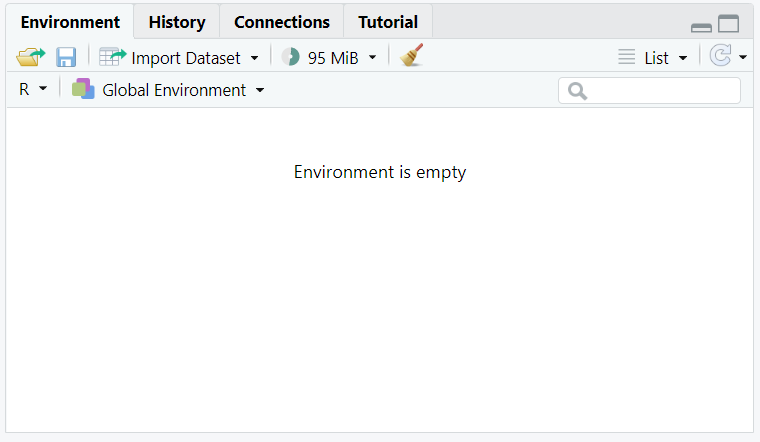Clear objects with the broom icon

pyautogui.click(x=412, y=55)
